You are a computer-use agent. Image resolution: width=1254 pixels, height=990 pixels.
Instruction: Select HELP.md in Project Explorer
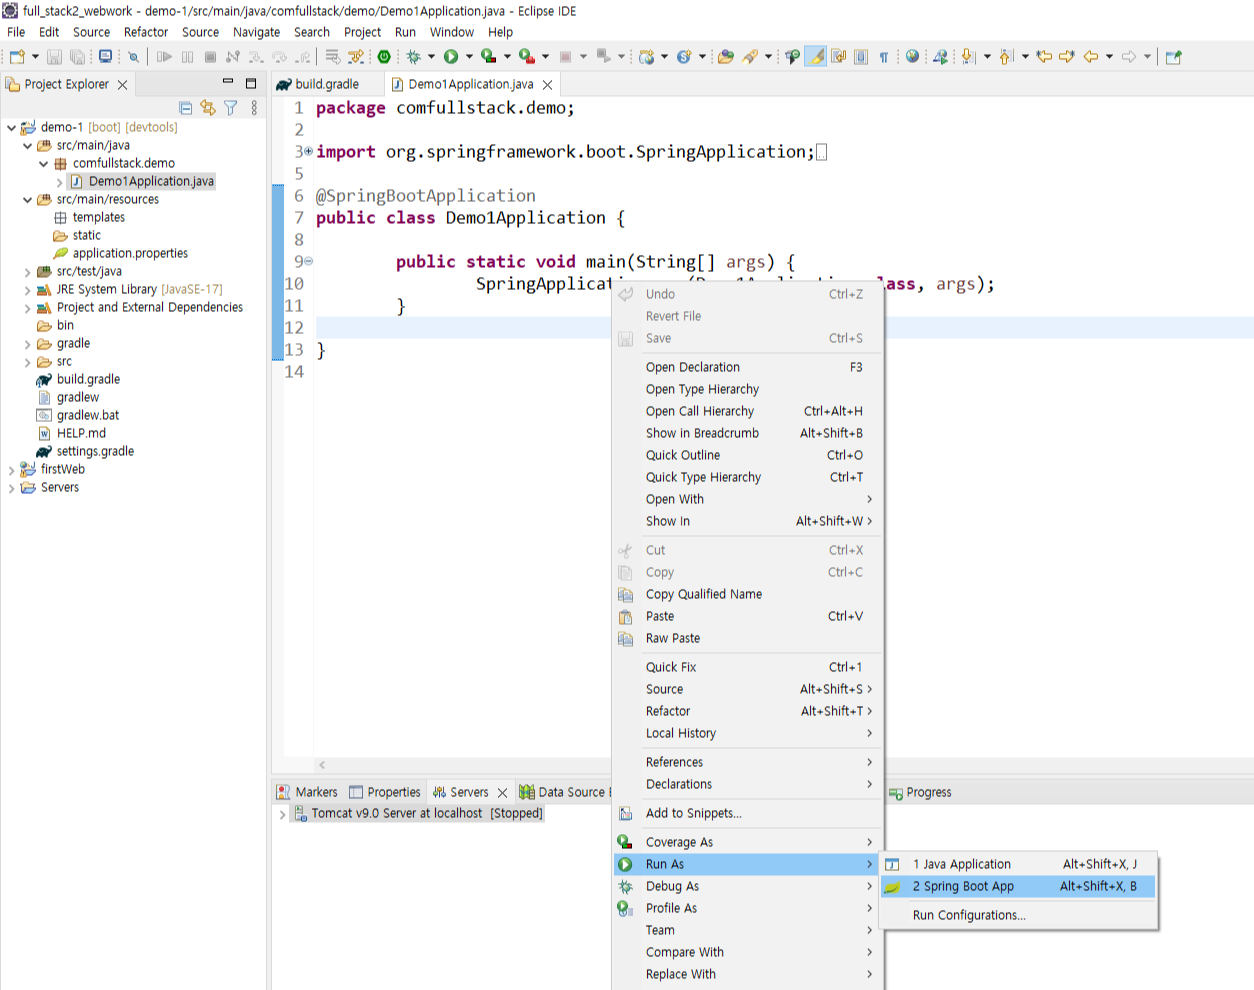tap(81, 433)
